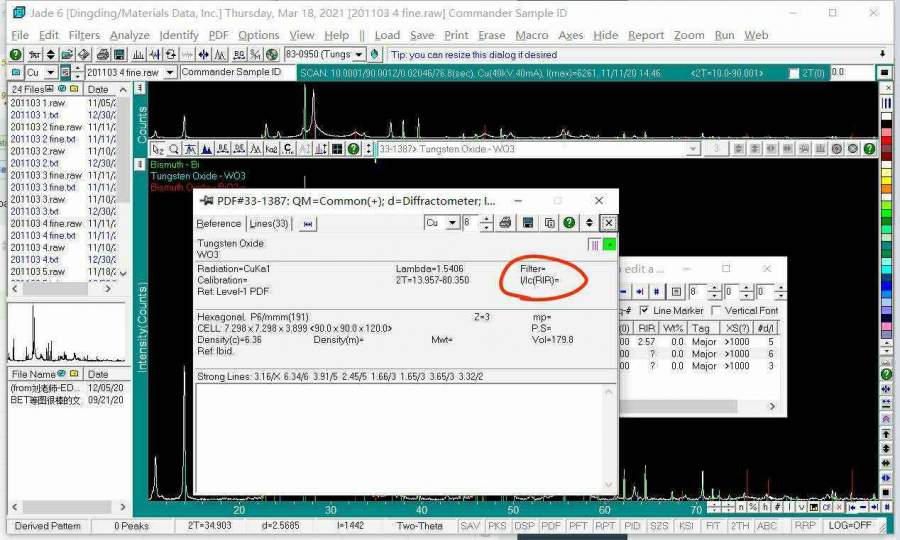Click the open folder icon in main toolbar
900x540 pixels.
point(67,55)
